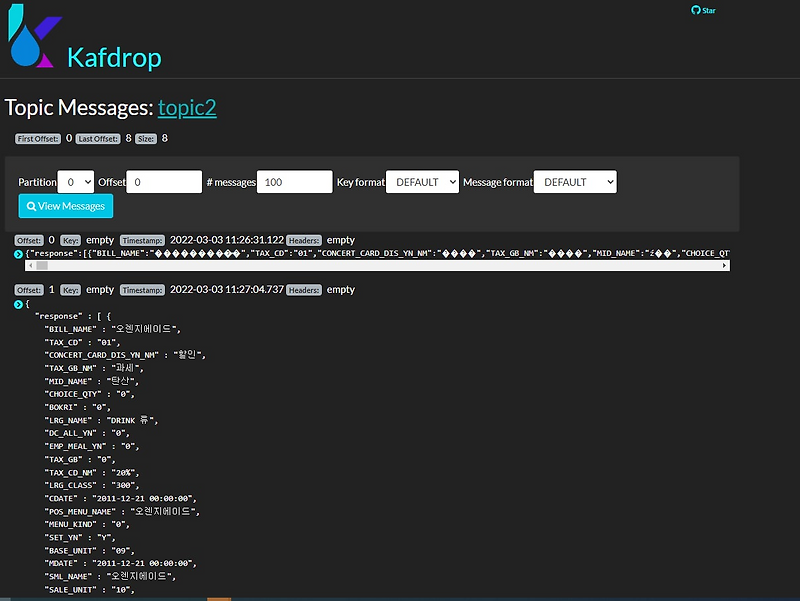
Task: Click the Size badge showing 8
Action: (x=145, y=138)
